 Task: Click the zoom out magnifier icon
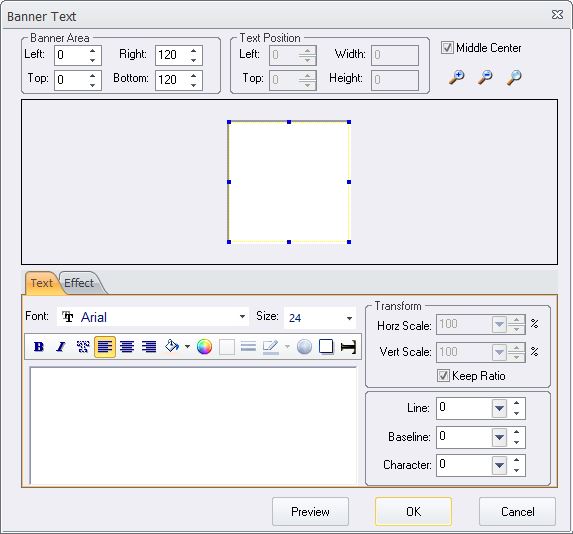coord(485,77)
